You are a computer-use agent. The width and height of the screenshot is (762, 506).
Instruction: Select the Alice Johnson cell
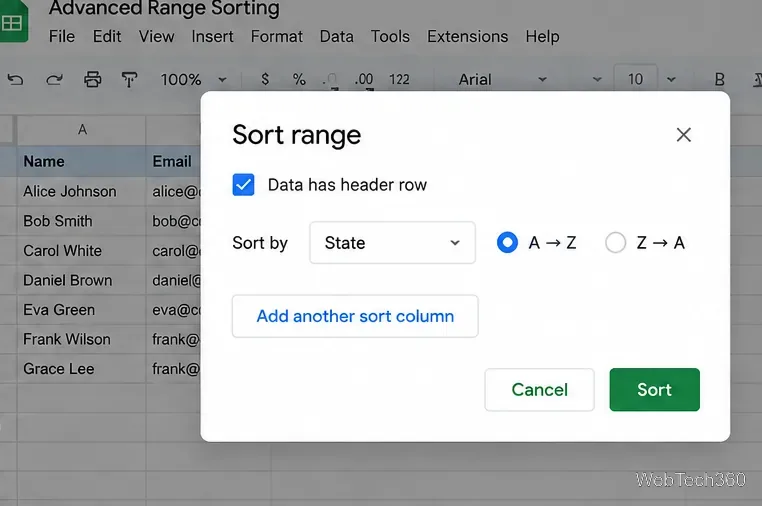(x=82, y=192)
